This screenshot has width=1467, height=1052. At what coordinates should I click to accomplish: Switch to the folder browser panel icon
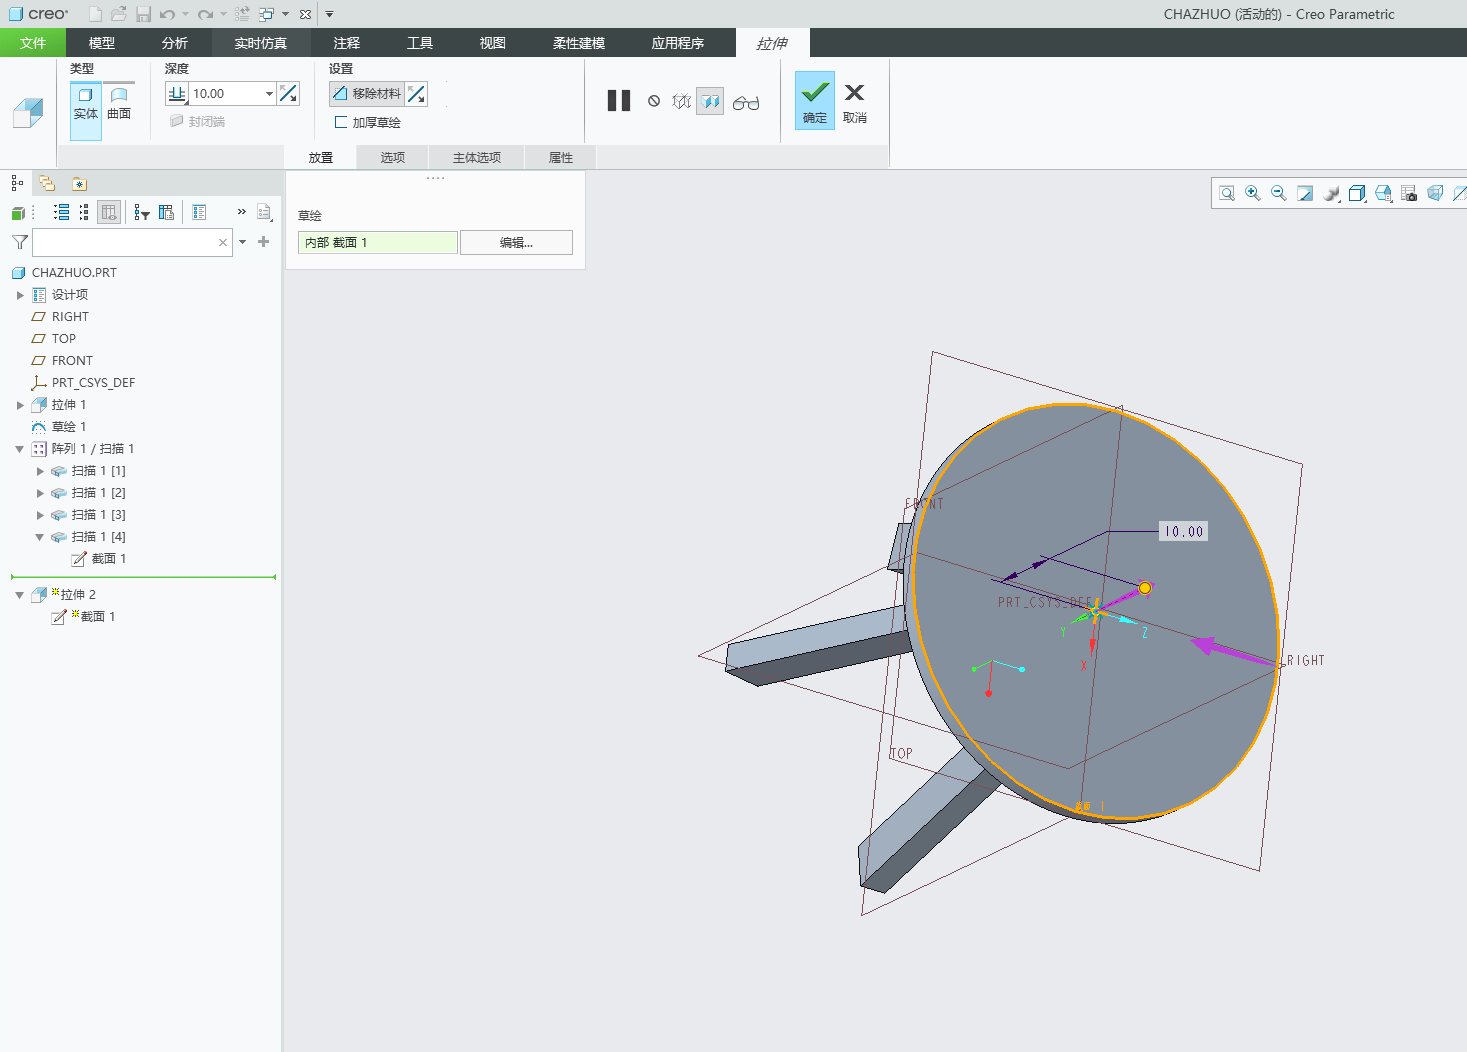(x=47, y=183)
